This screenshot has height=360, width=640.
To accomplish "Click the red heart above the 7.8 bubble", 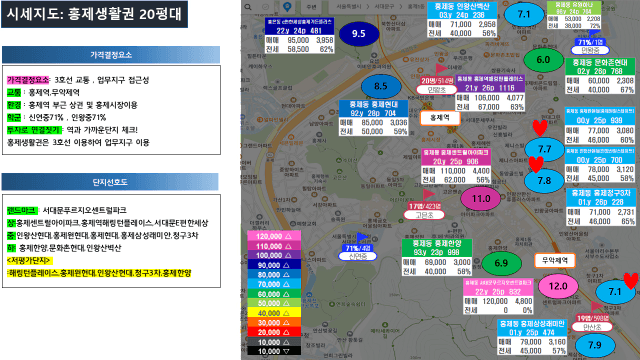I will click(x=536, y=164).
